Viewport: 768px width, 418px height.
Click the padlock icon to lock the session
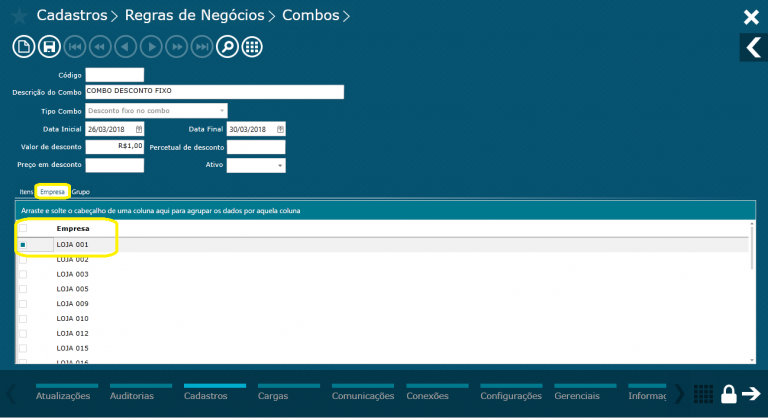point(728,393)
